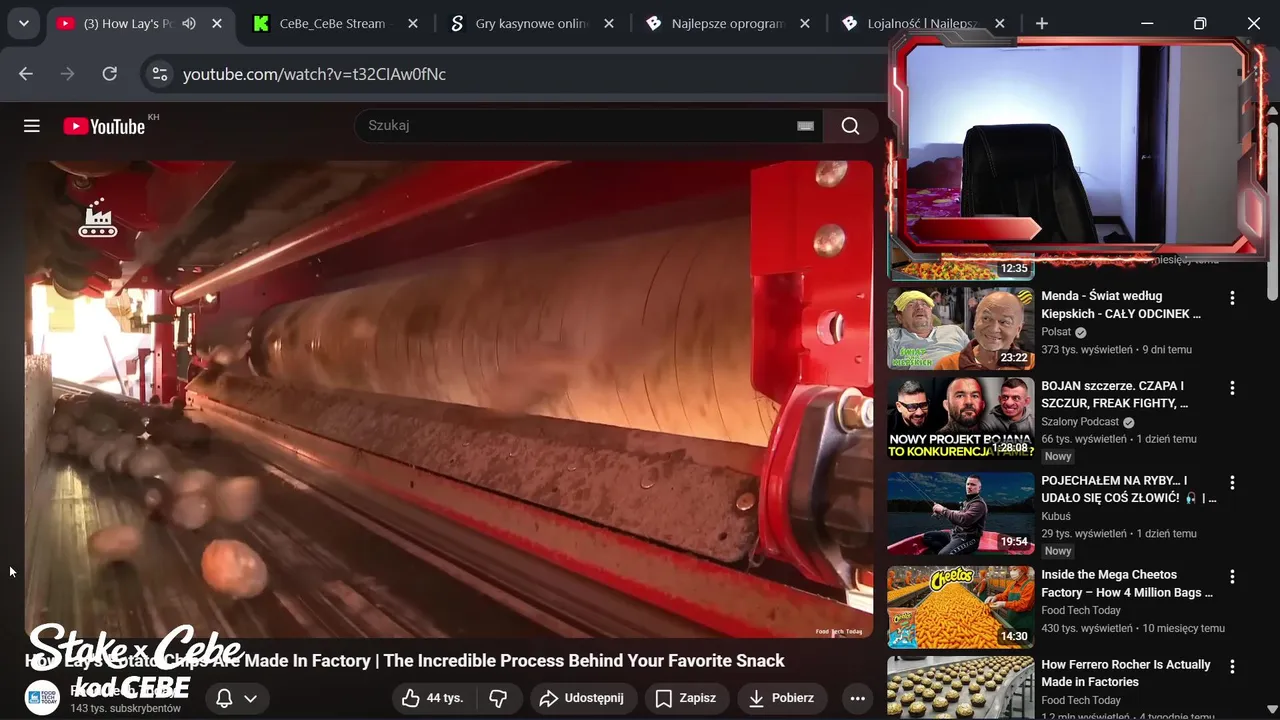This screenshot has width=1280, height=720.
Task: Open the menu for the Menda - Świat video
Action: click(1232, 298)
